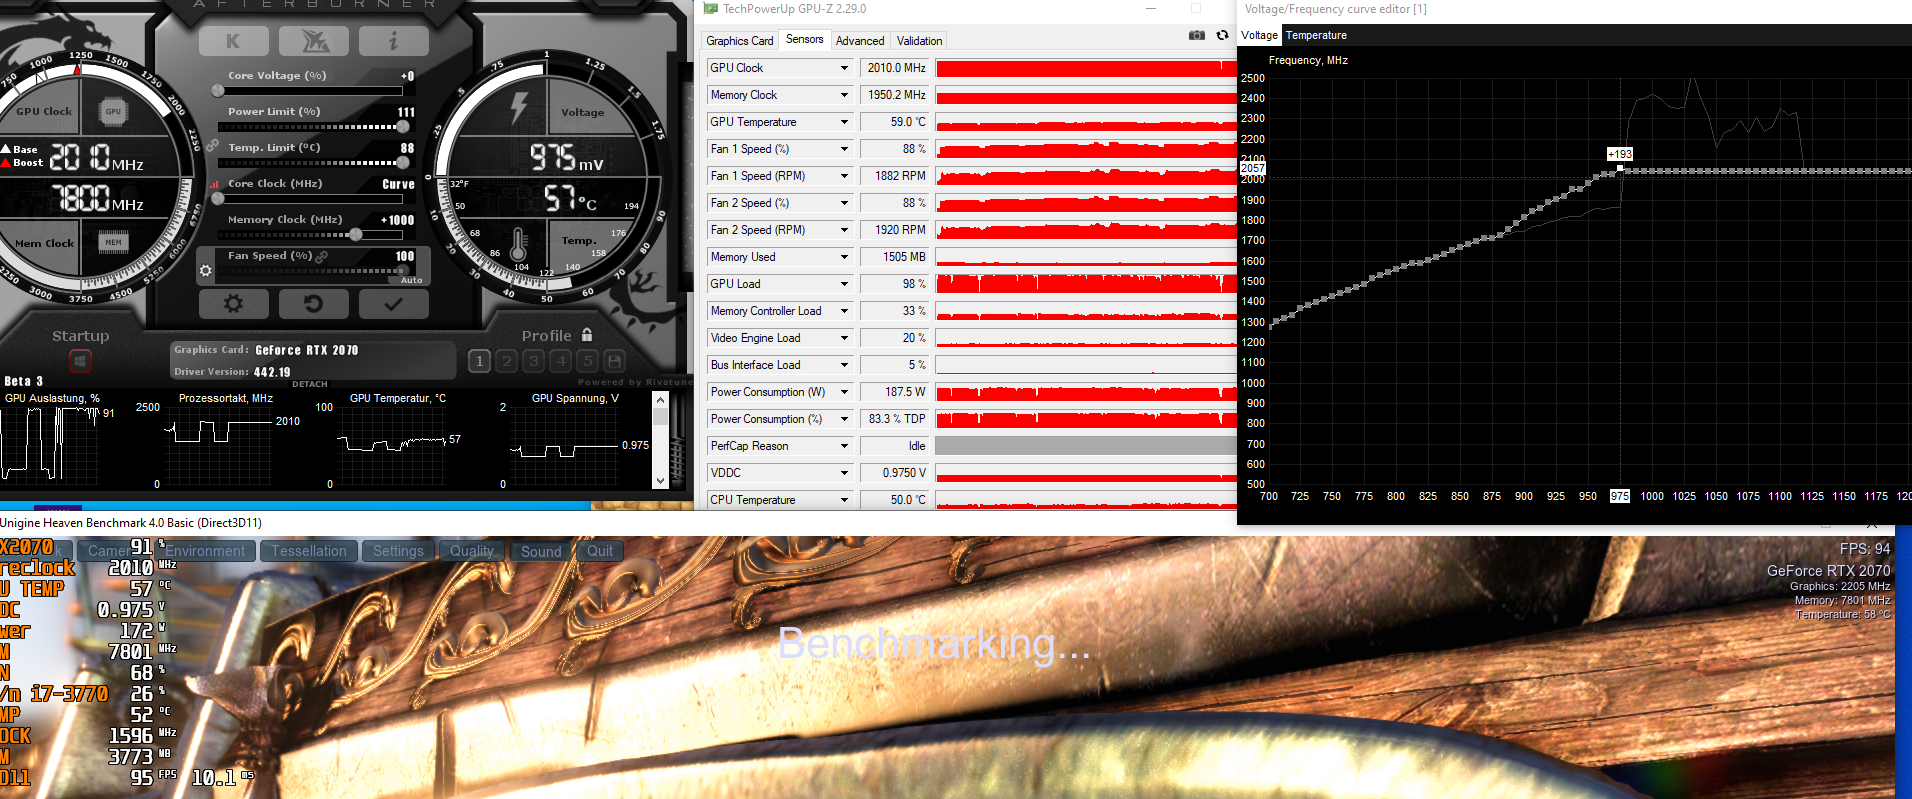Click Heaven Benchmark Sound button

pyautogui.click(x=541, y=551)
